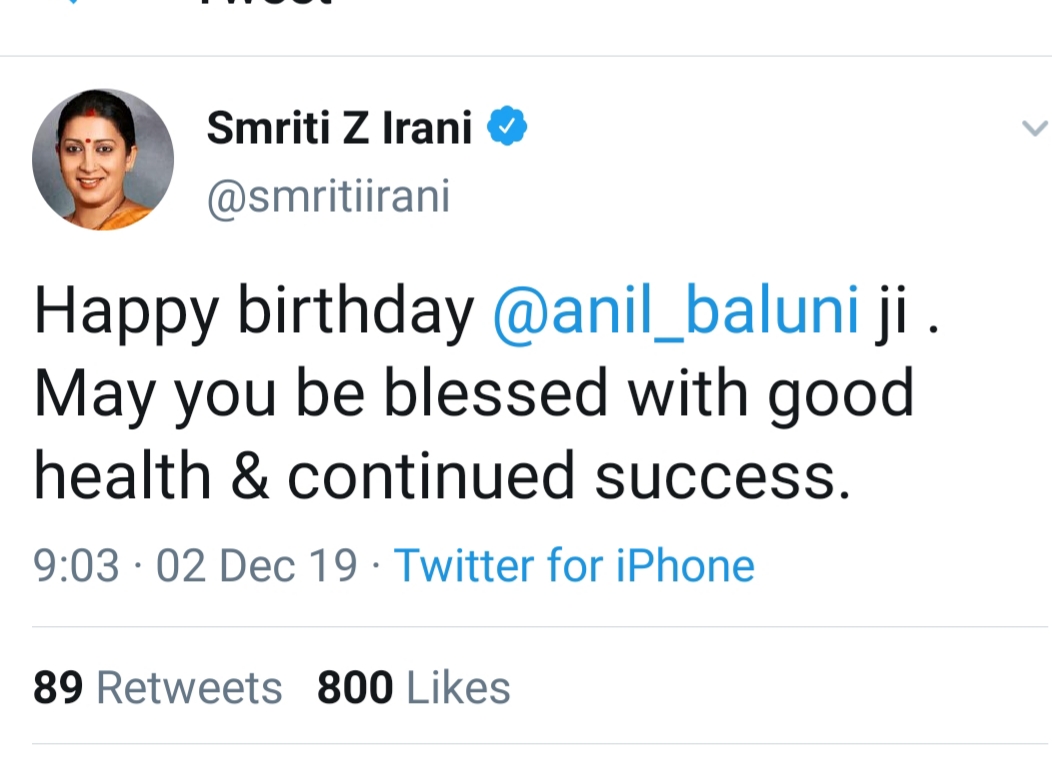
Task: Tap the circular profile picture
Action: (x=103, y=160)
